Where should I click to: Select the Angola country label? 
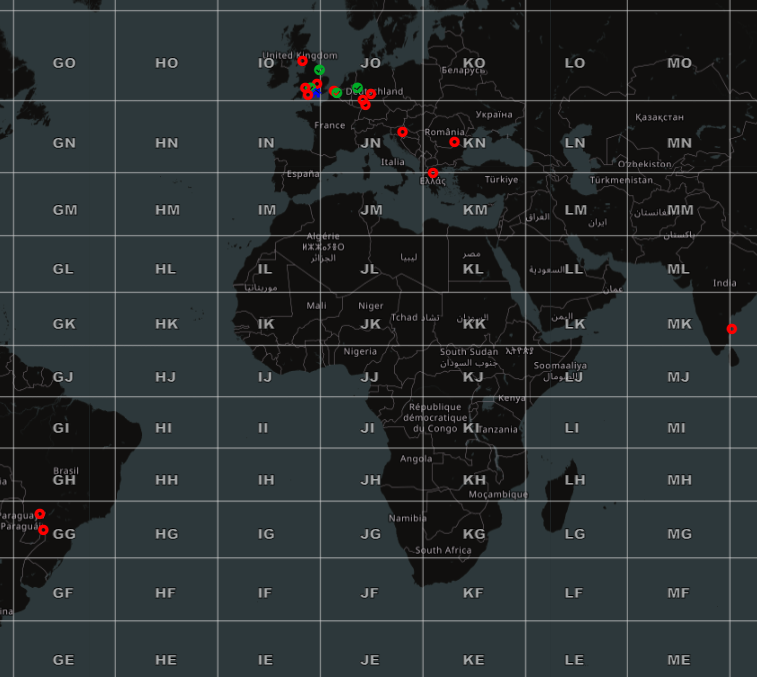[416, 459]
